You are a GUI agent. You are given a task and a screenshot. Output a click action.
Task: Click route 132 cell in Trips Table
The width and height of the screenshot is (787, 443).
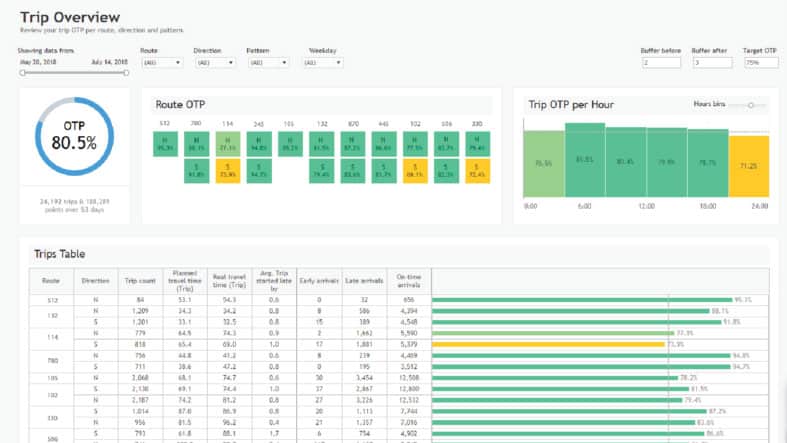(52, 316)
